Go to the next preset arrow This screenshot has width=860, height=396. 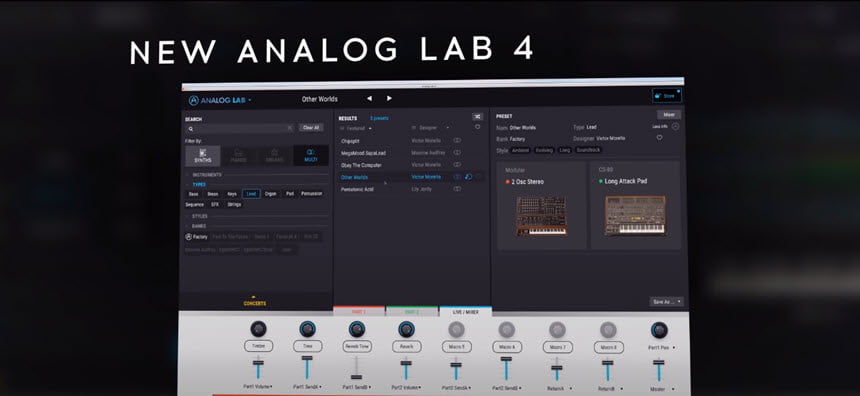389,99
